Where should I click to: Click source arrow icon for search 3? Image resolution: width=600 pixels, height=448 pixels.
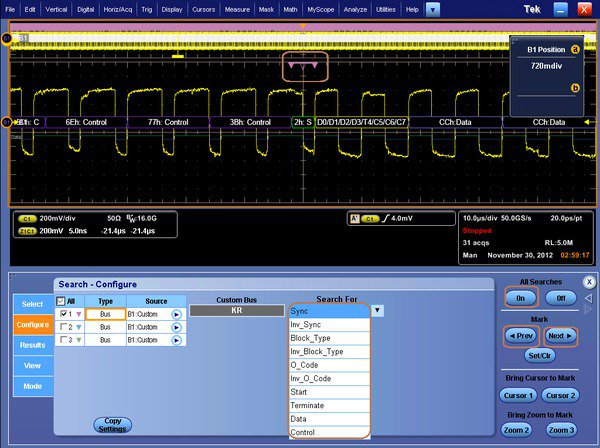[x=176, y=340]
